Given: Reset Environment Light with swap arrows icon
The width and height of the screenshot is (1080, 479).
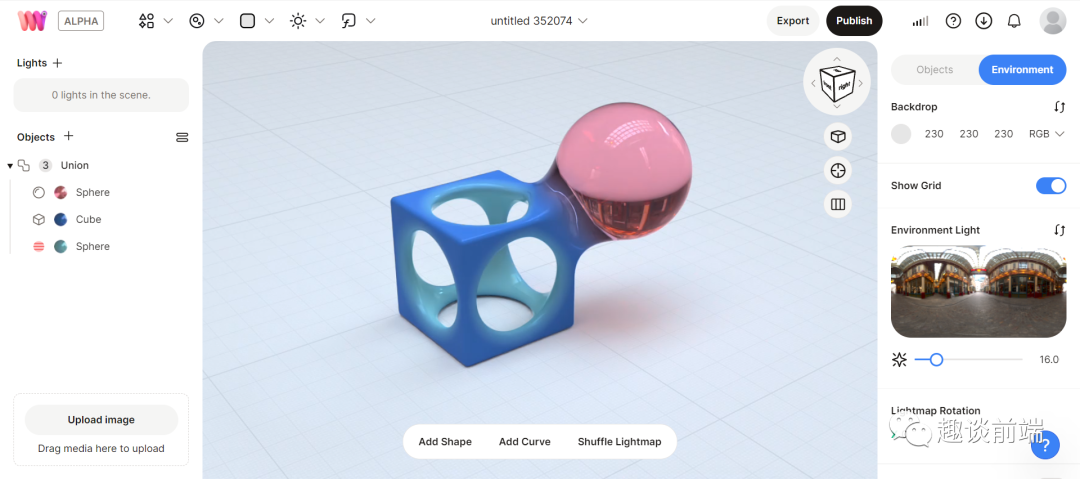Looking at the screenshot, I should click(1059, 230).
